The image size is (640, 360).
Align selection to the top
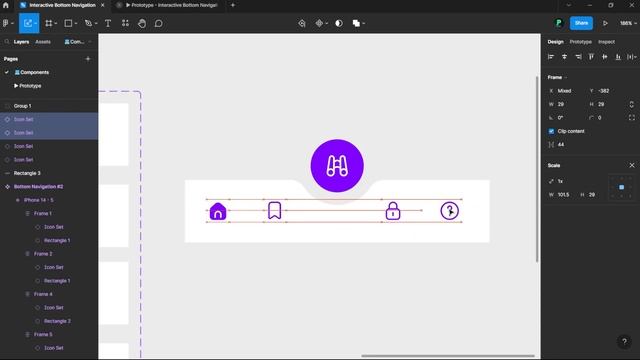pyautogui.click(x=591, y=57)
